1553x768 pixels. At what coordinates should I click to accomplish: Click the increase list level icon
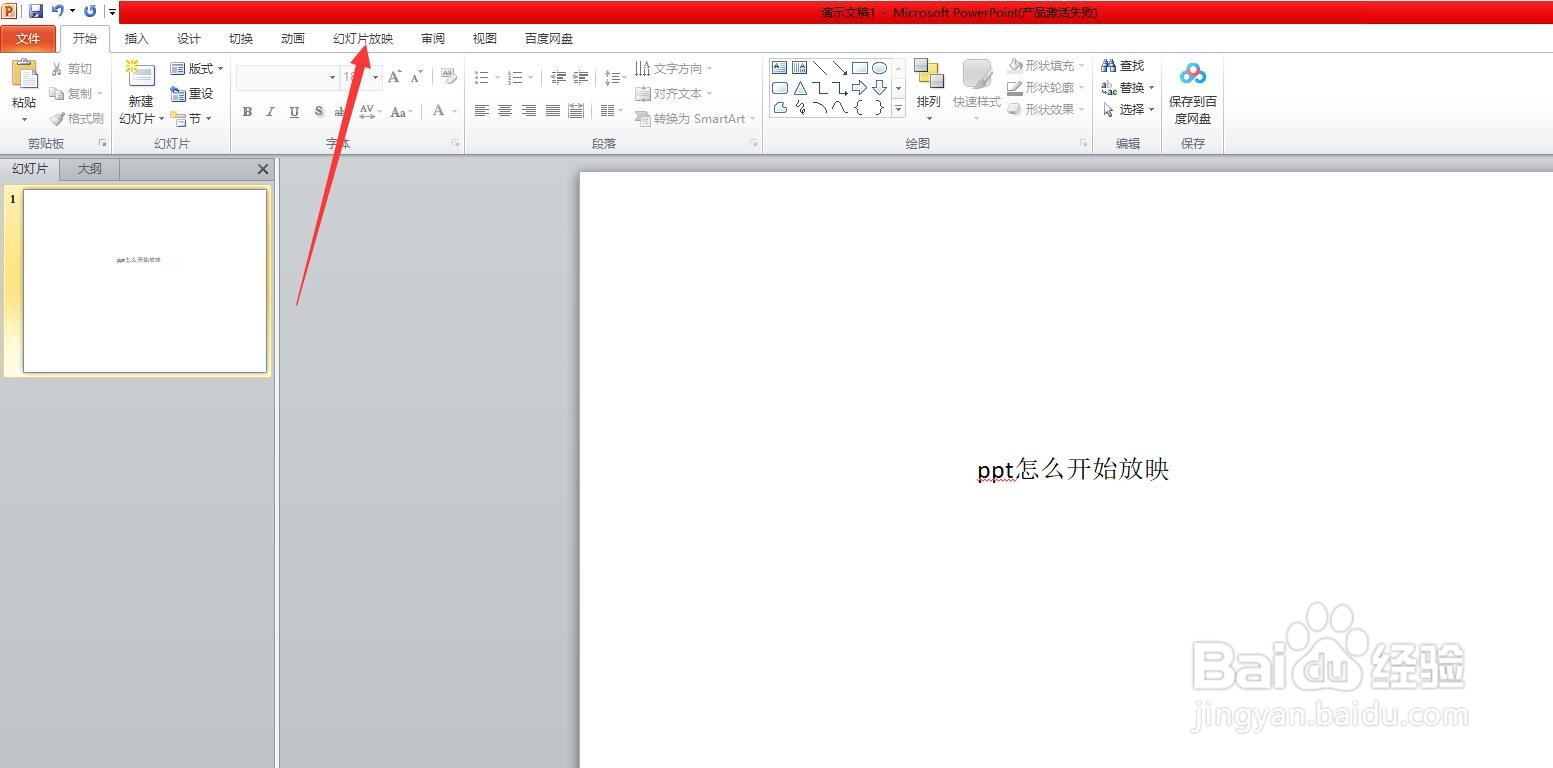coord(582,77)
